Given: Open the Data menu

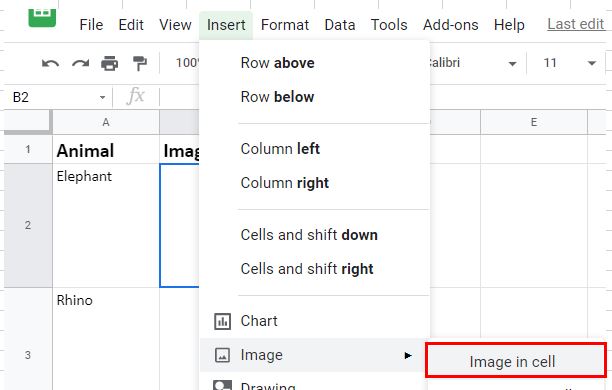Looking at the screenshot, I should pos(340,25).
